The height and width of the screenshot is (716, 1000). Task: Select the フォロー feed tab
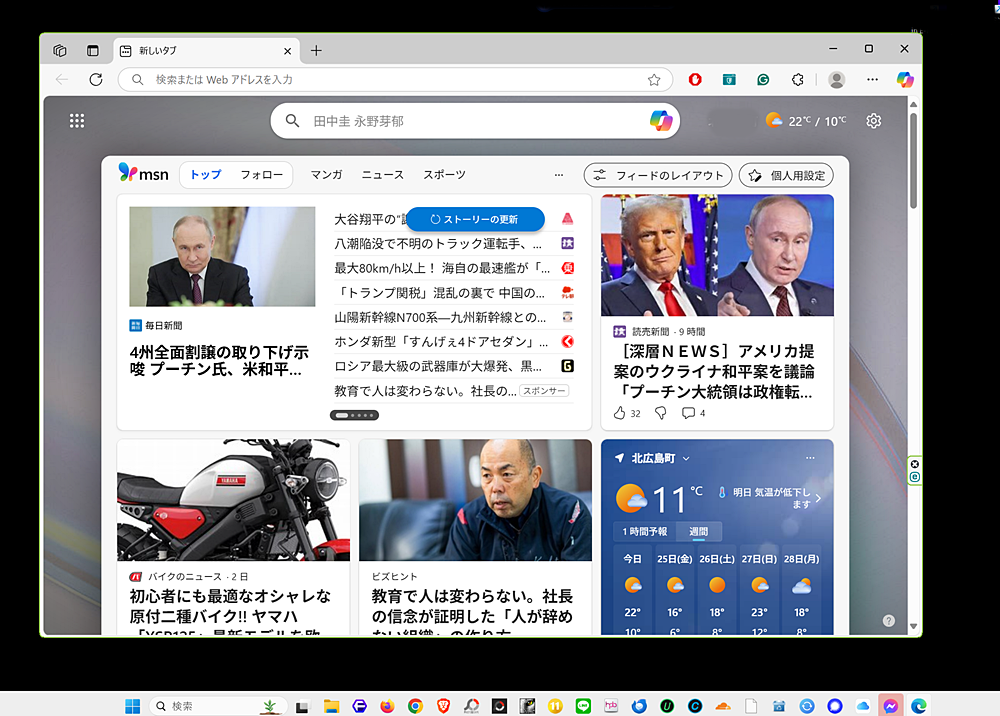click(x=261, y=175)
